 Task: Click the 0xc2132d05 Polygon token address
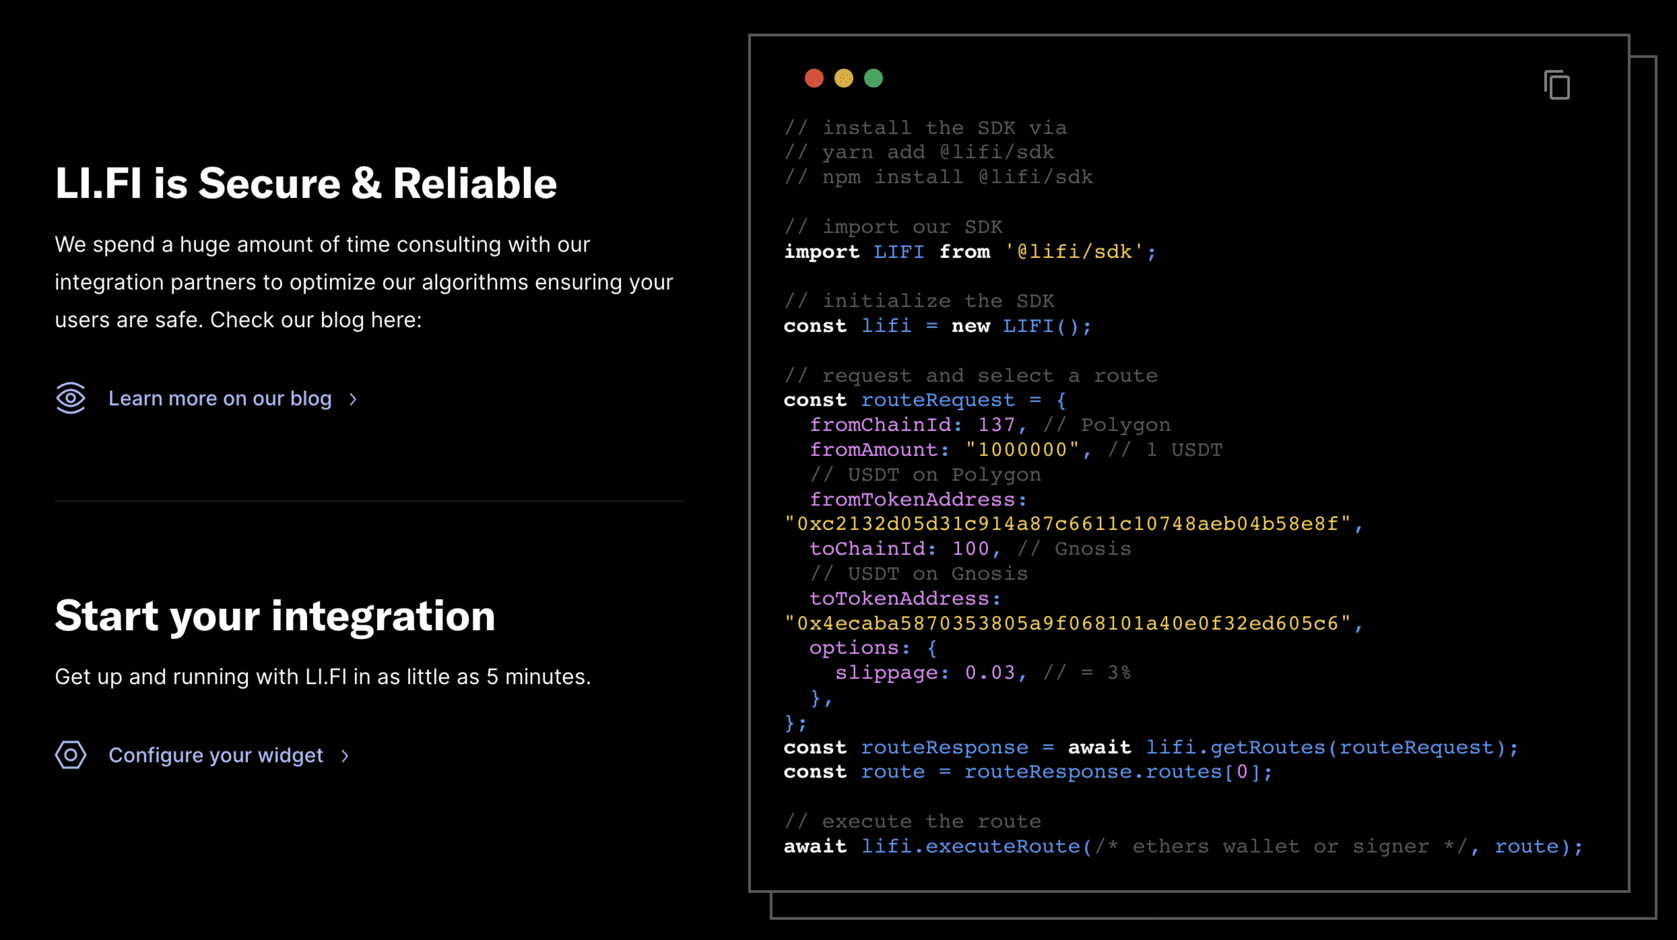[x=1074, y=524]
